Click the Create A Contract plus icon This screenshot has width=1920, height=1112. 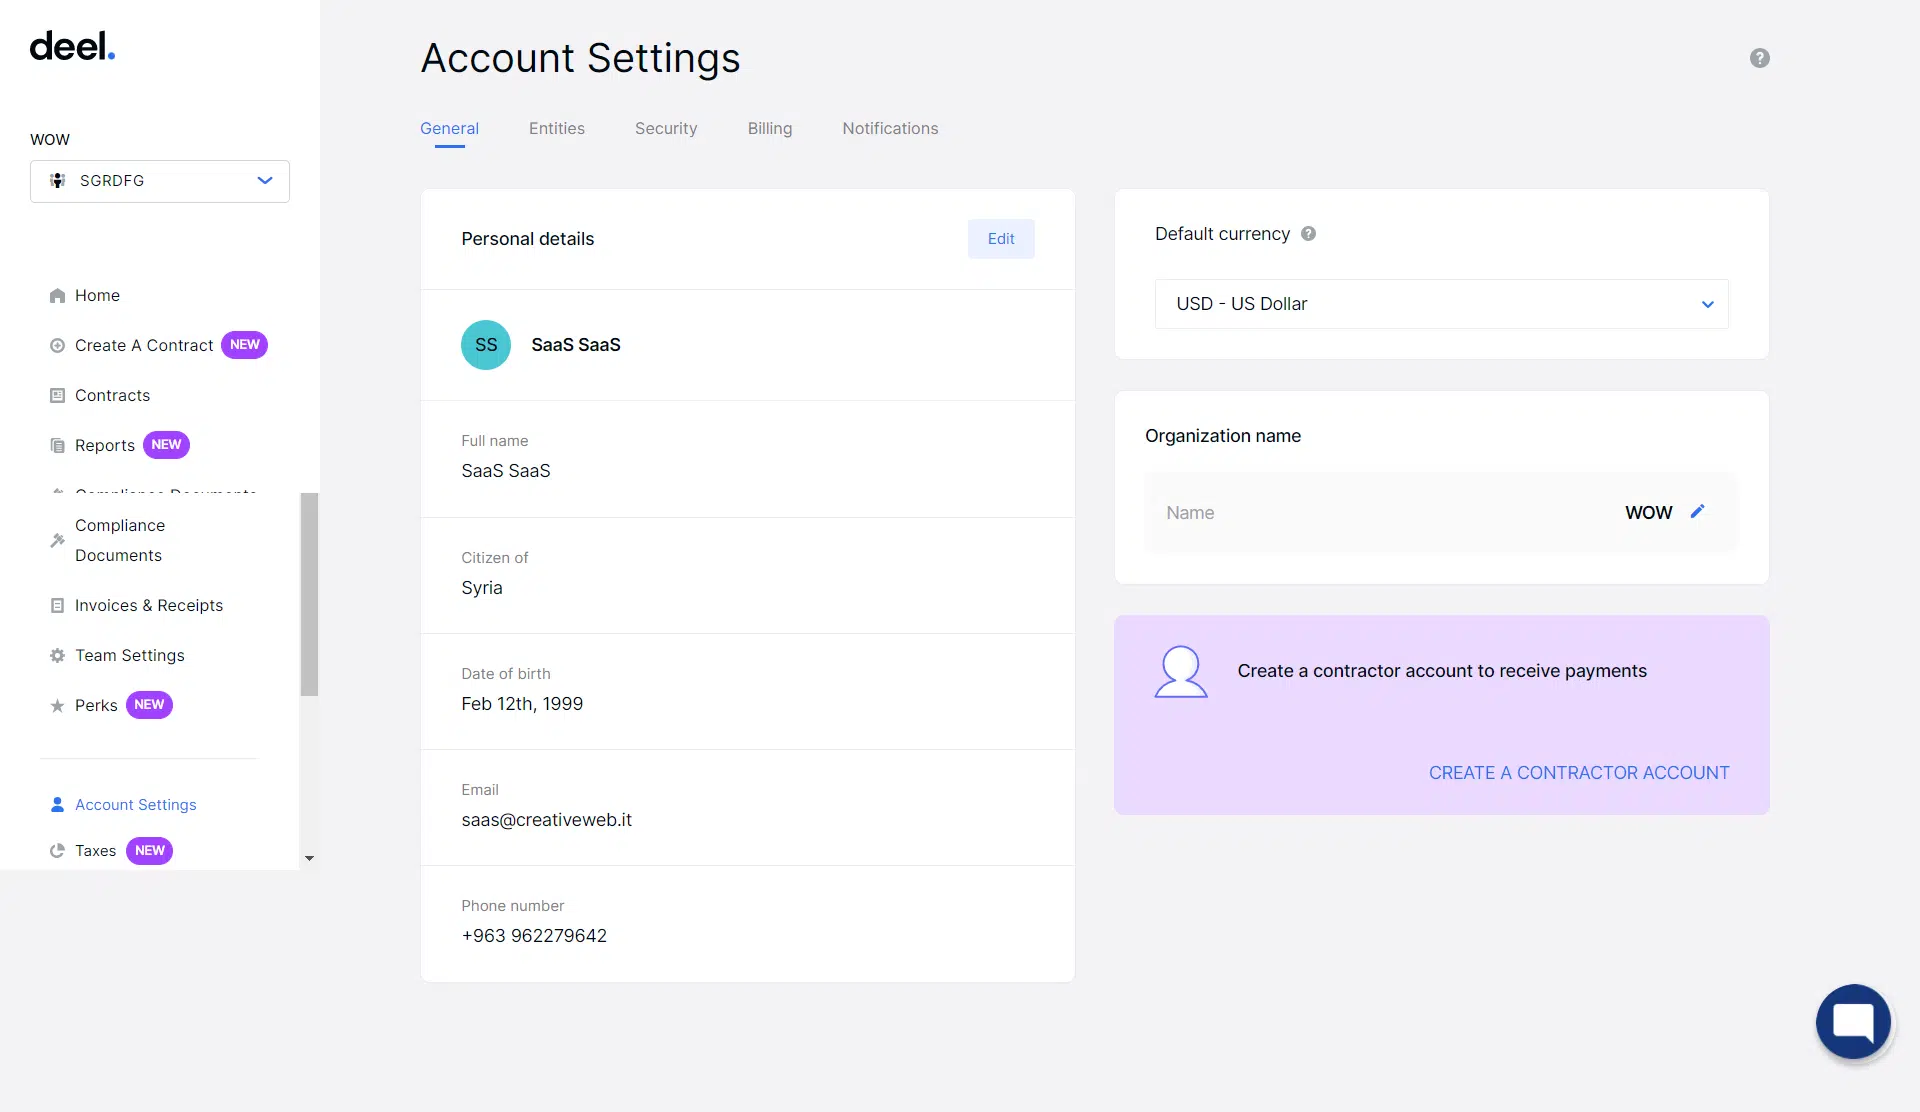pos(57,346)
